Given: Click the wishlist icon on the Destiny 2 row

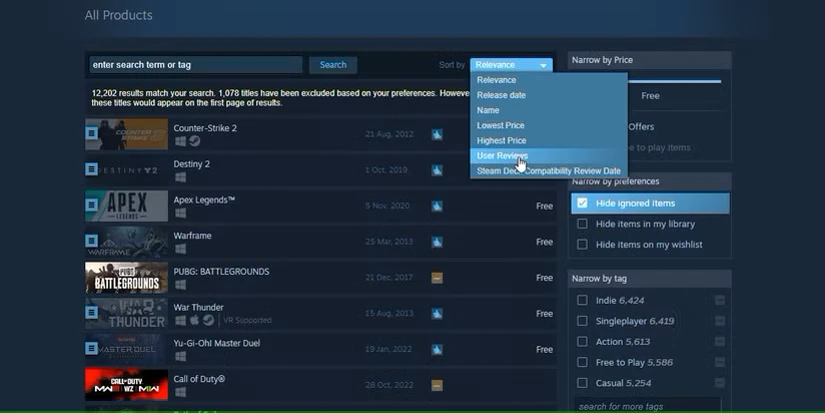Looking at the screenshot, I should point(92,169).
